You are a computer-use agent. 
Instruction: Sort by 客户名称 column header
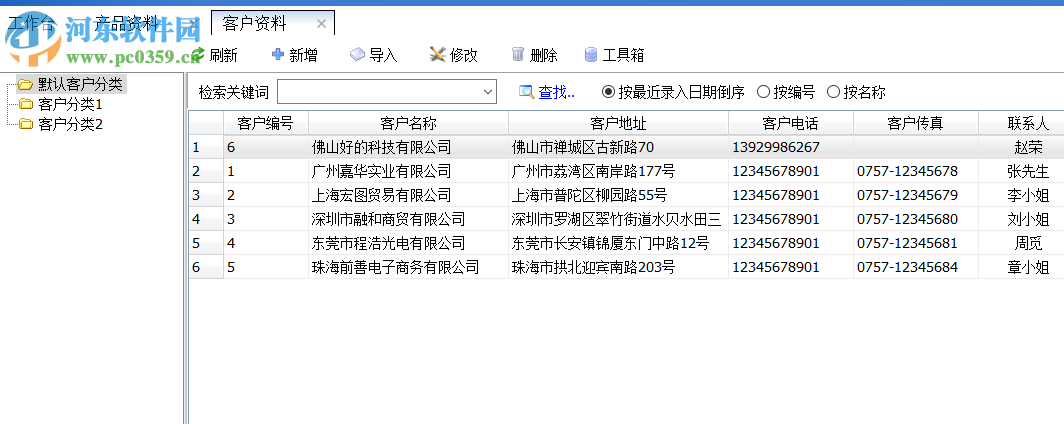[x=408, y=123]
